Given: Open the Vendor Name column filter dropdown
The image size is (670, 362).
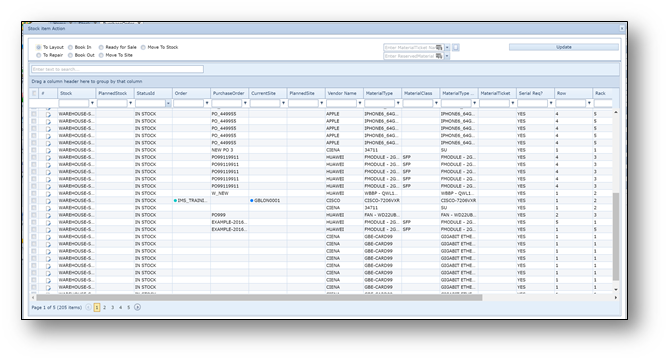Looking at the screenshot, I should tap(360, 103).
